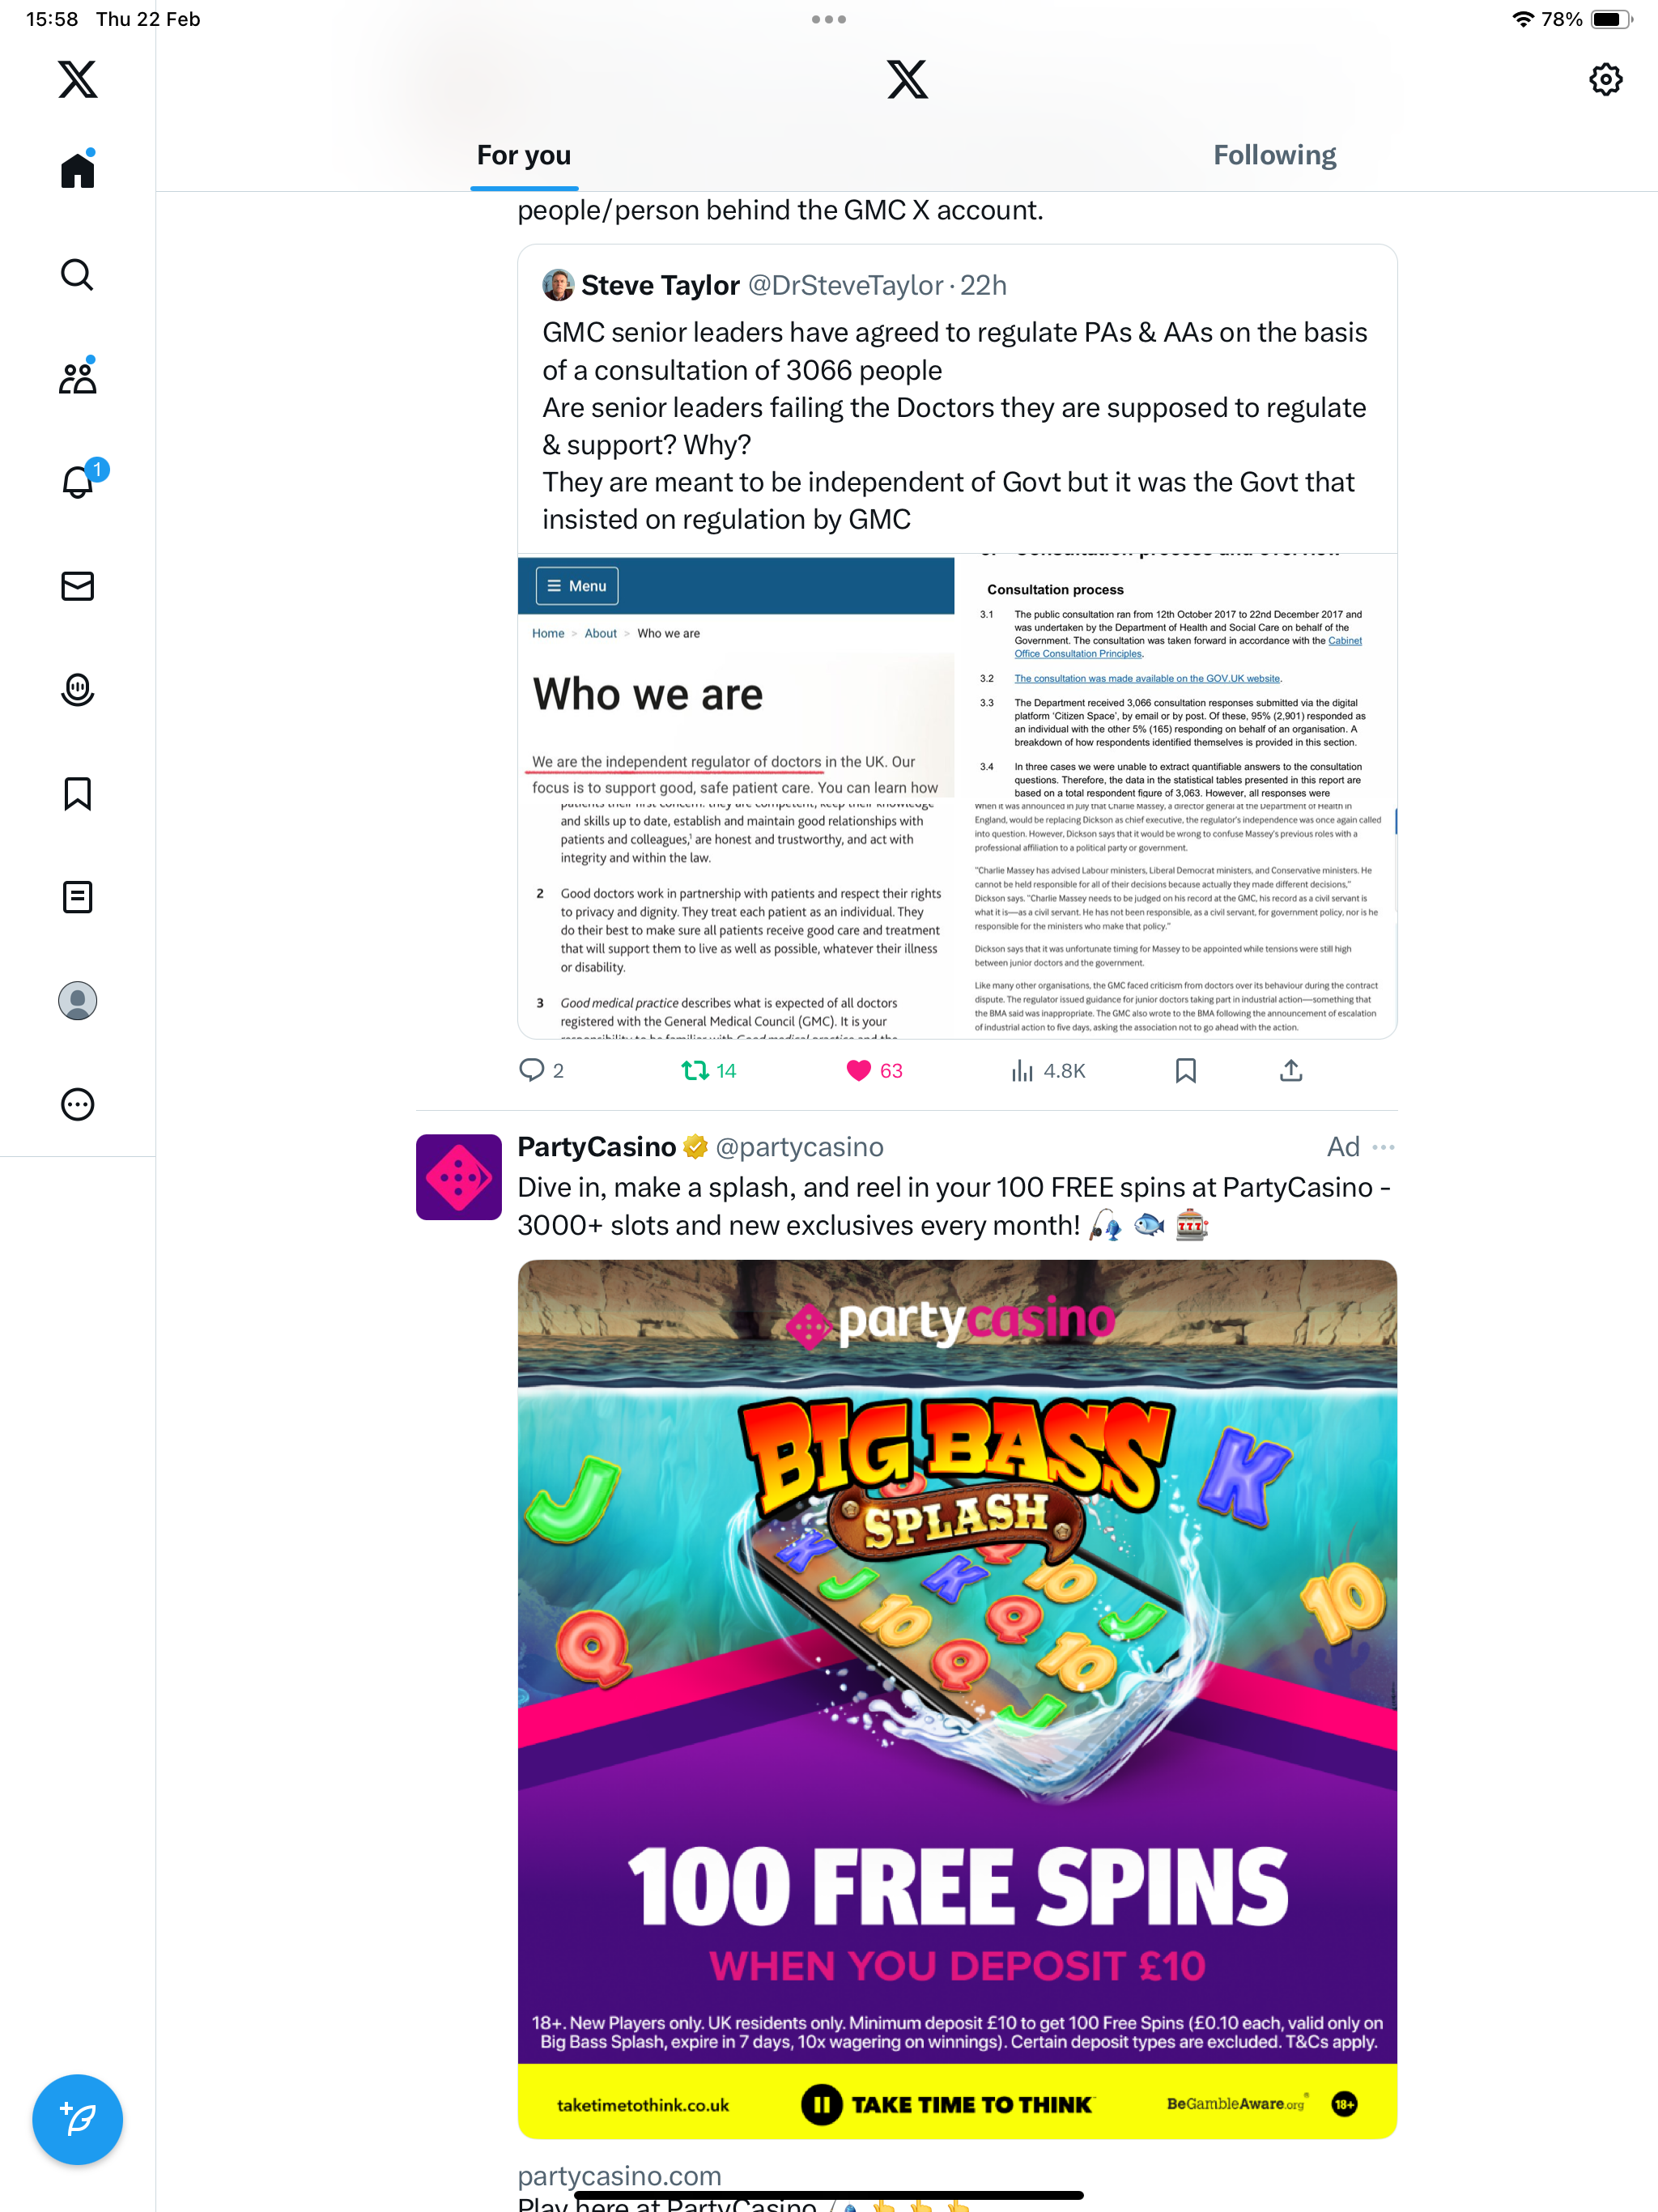Expand the PartyCasino ad options menu
The height and width of the screenshot is (2212, 1658).
pyautogui.click(x=1383, y=1147)
